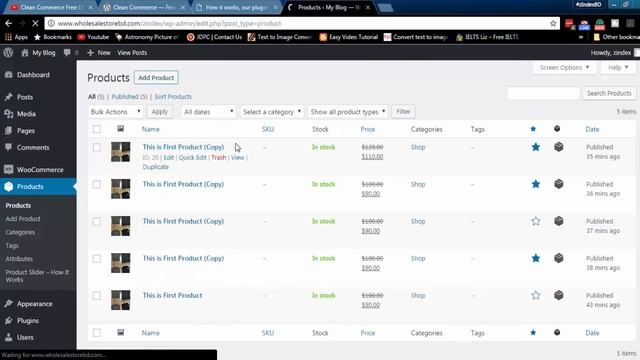
Task: Open the New content menu in admin bar
Action: 99,53
